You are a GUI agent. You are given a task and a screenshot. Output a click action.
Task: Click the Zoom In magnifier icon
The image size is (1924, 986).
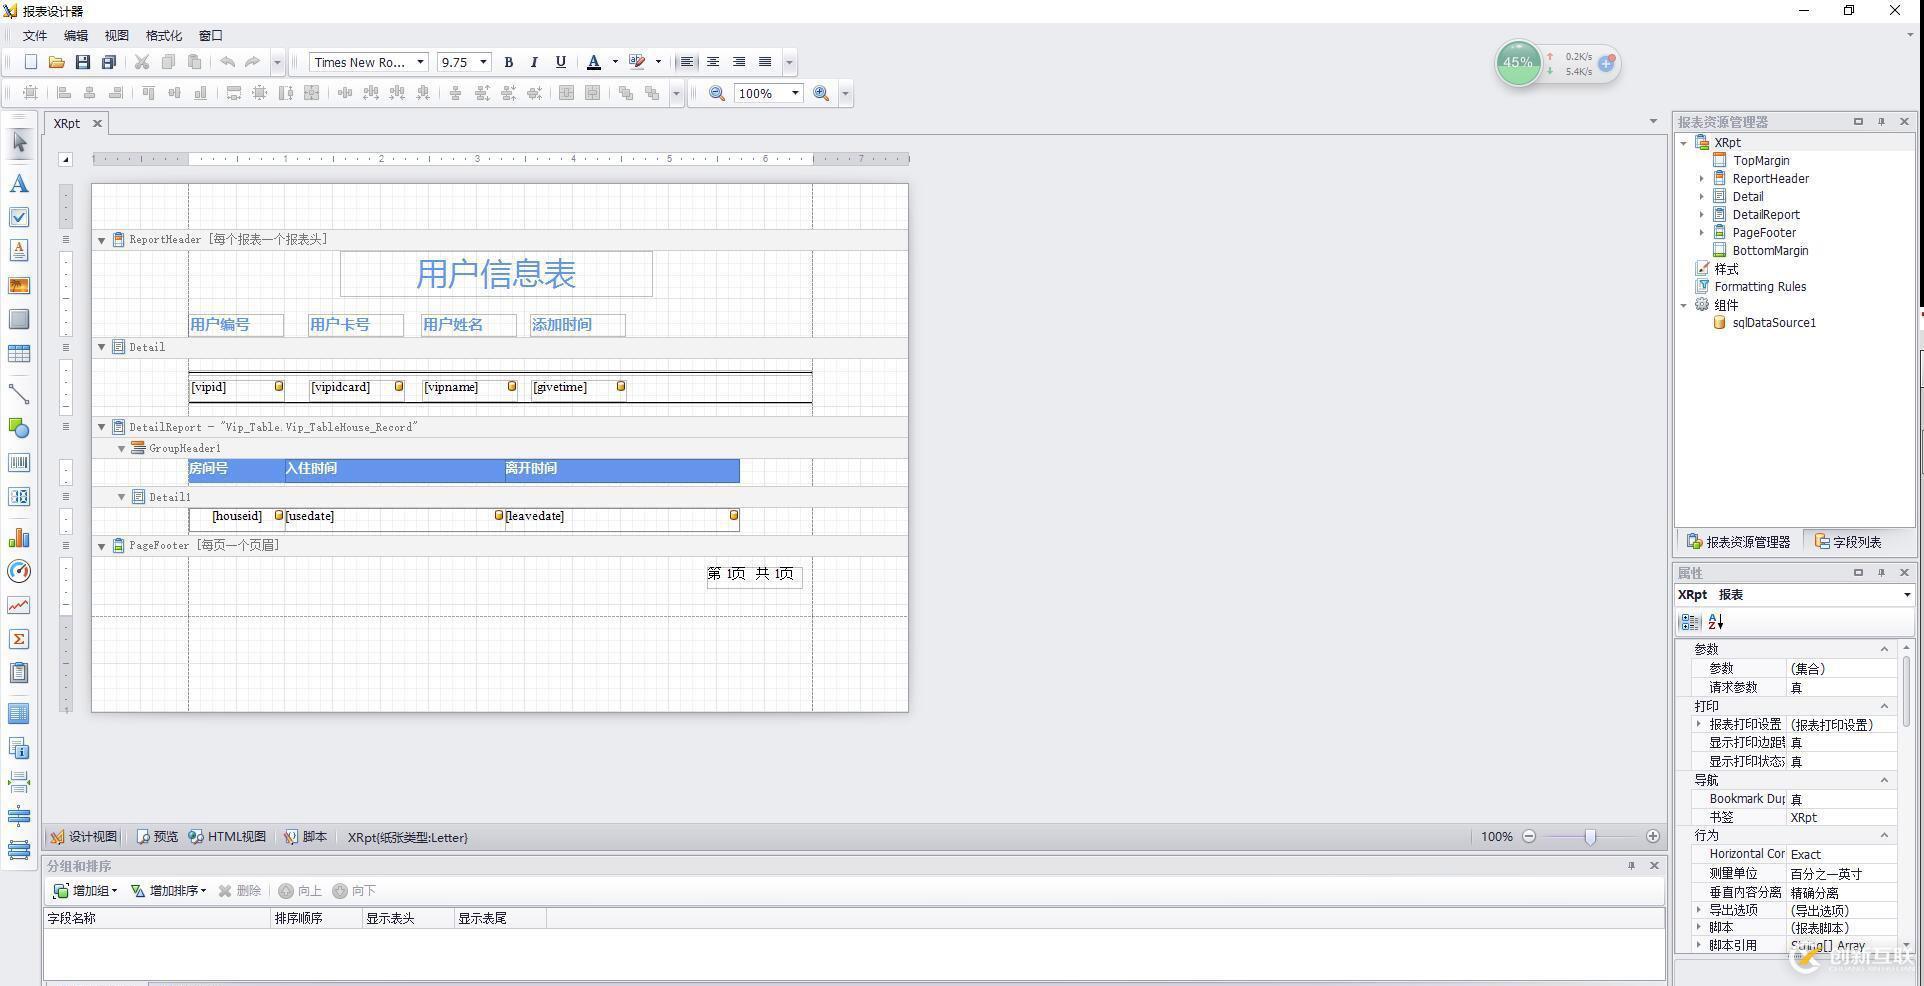(821, 93)
